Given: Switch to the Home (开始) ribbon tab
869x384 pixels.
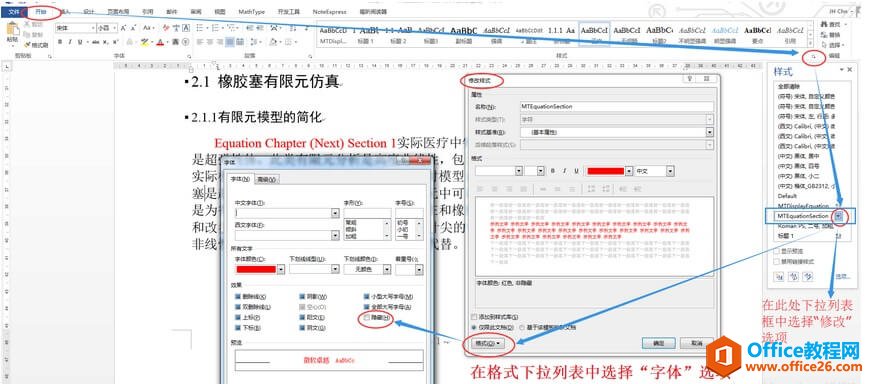Looking at the screenshot, I should pos(40,12).
